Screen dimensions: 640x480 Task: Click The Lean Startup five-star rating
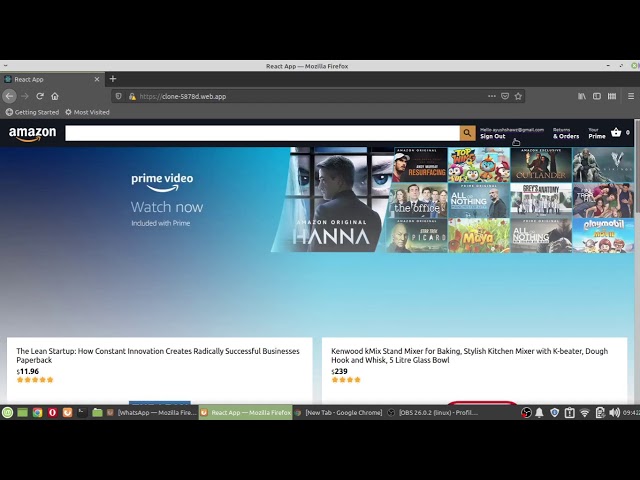click(35, 380)
